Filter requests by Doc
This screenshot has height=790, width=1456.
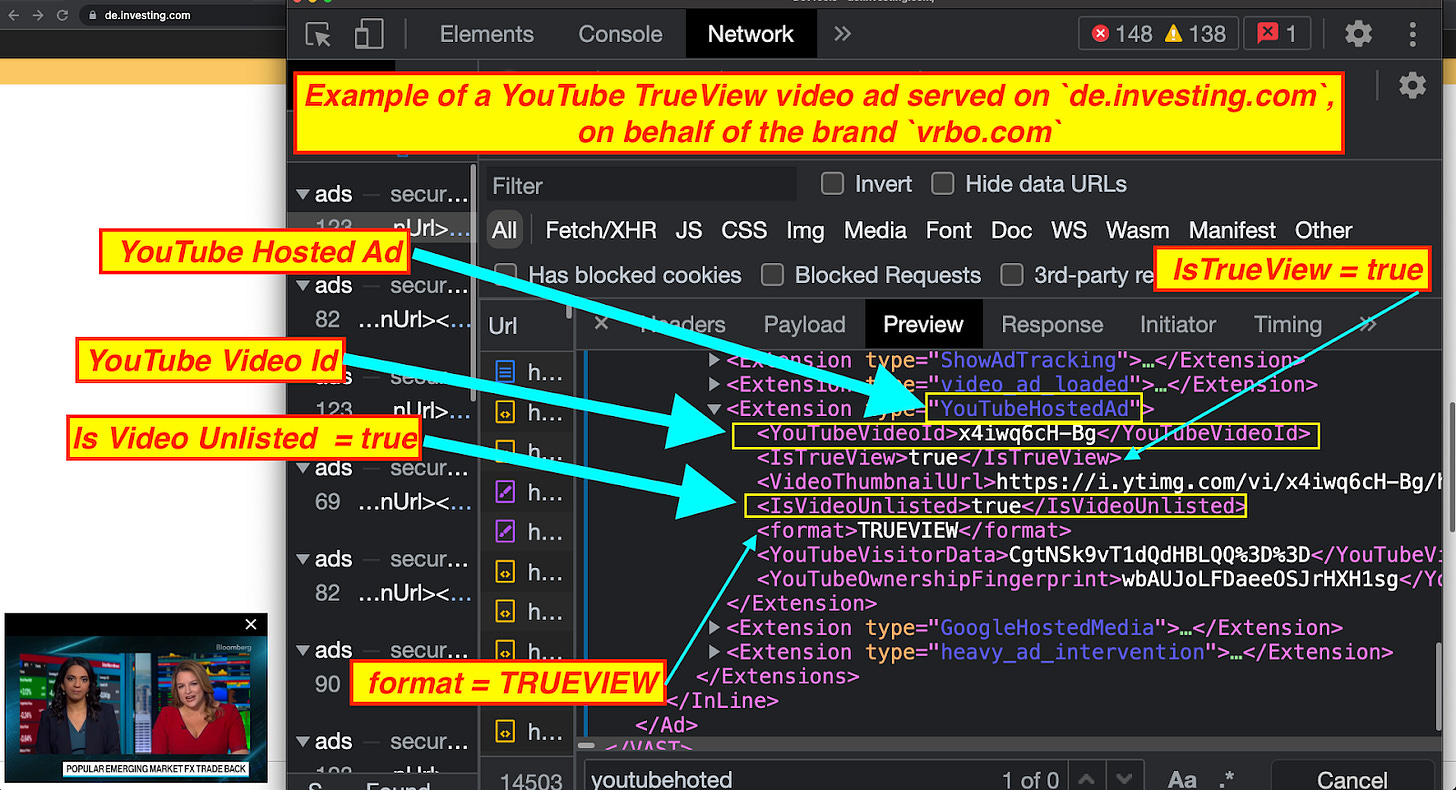(x=1011, y=230)
